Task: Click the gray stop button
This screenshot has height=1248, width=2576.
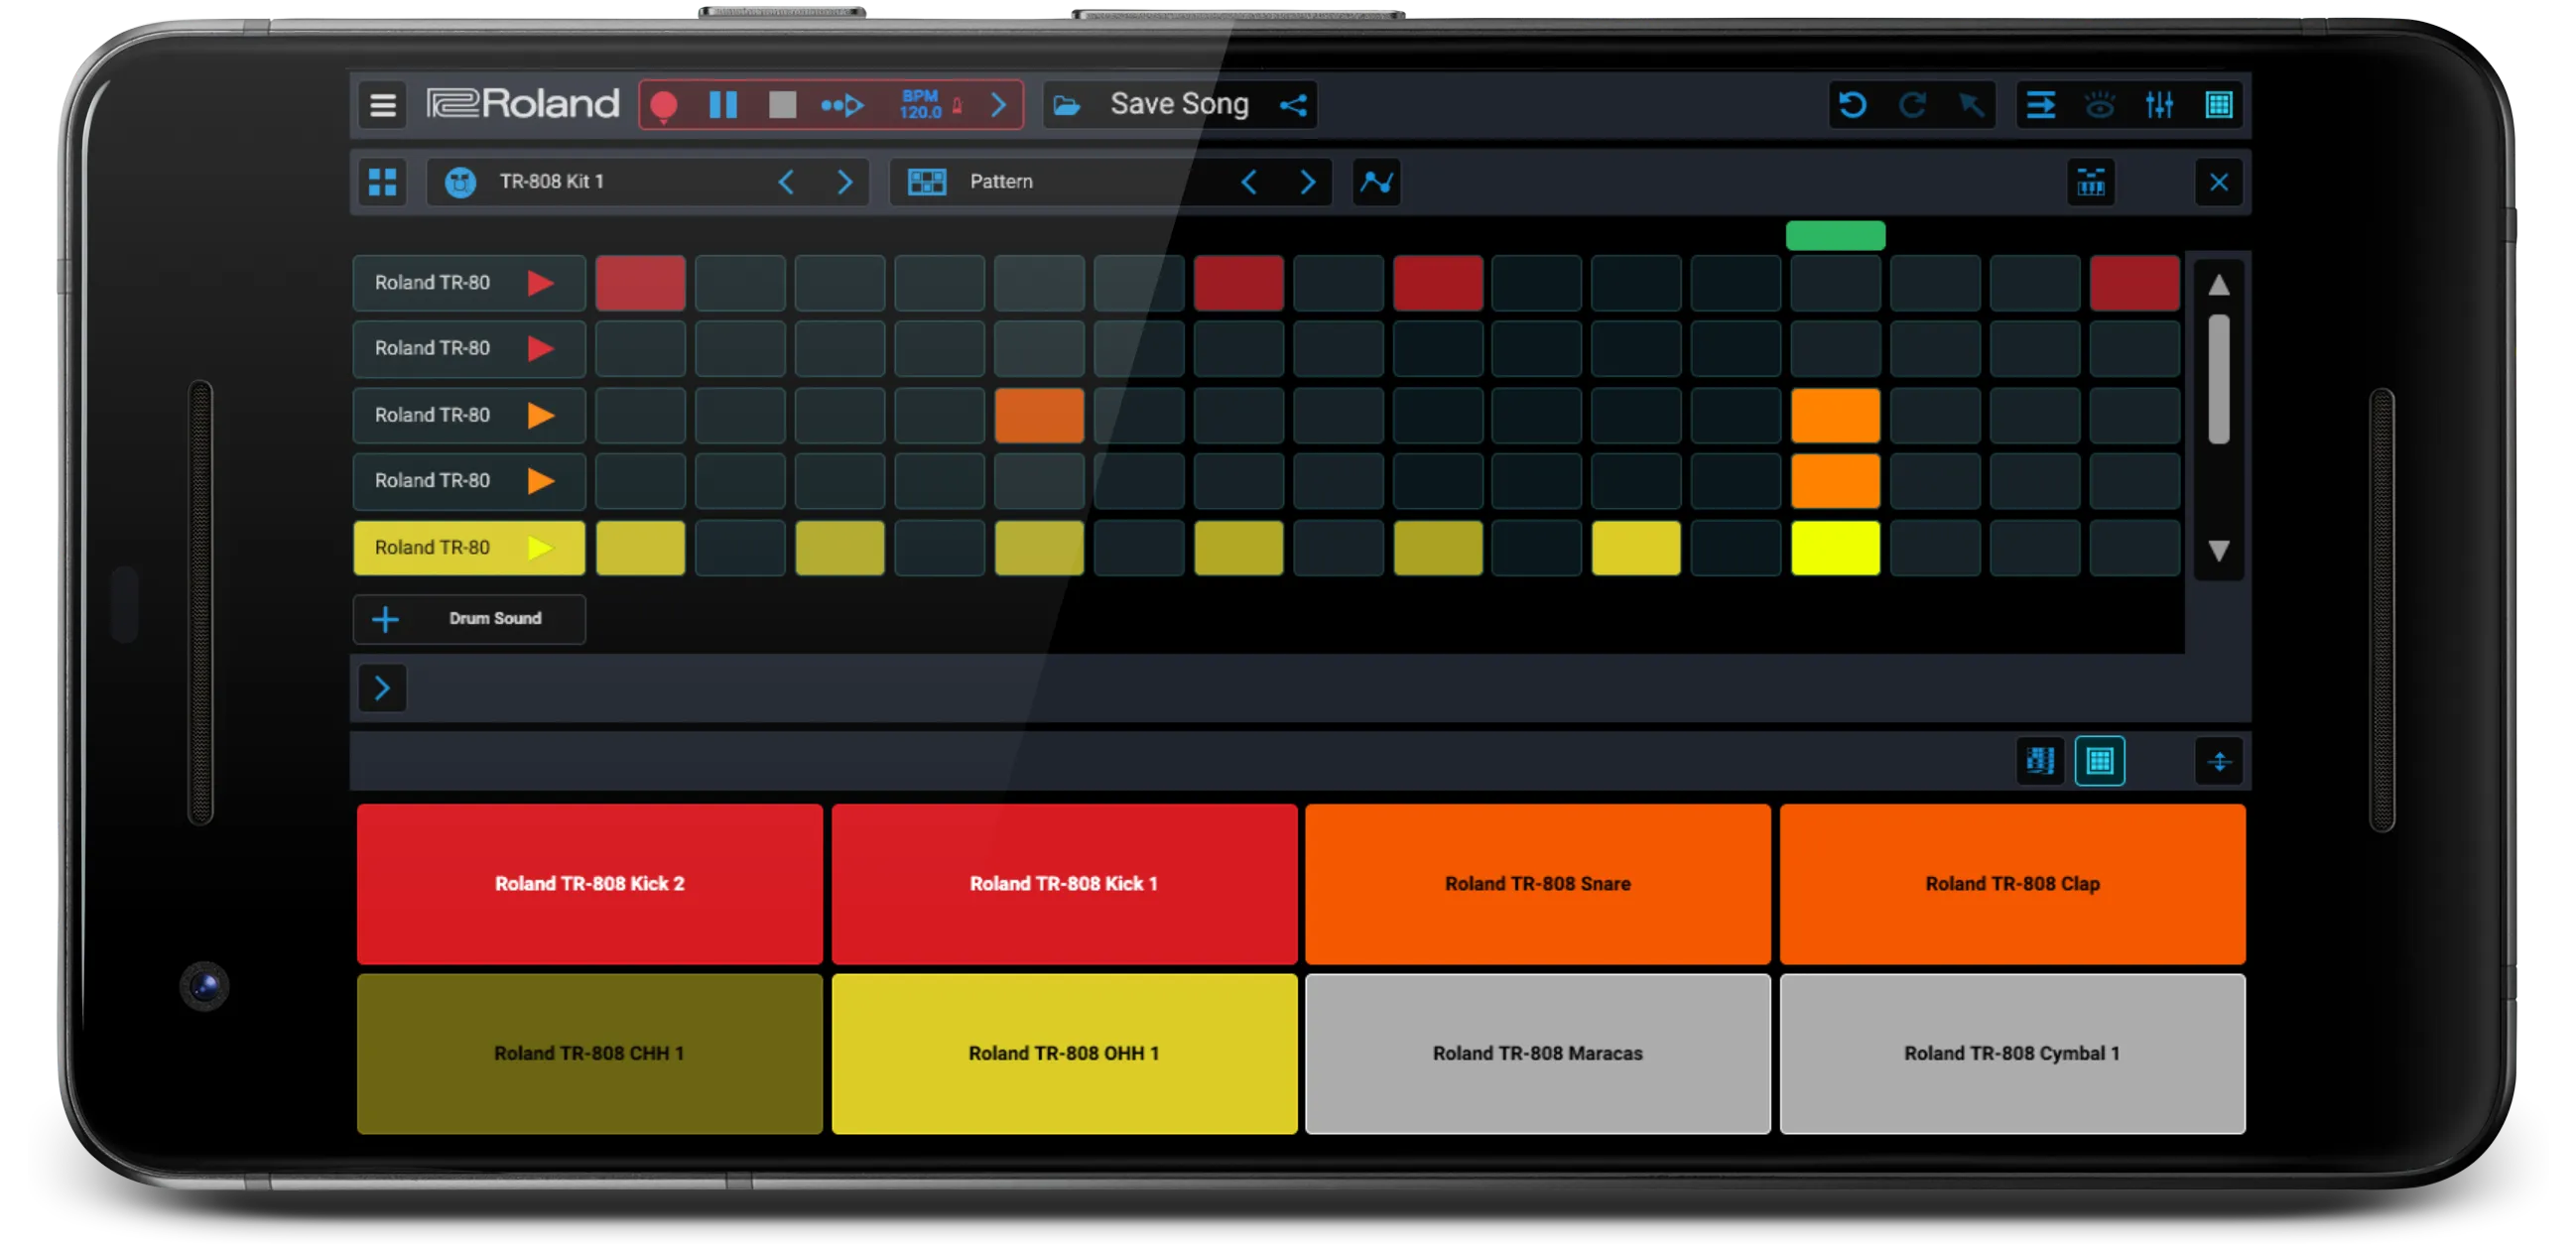Action: click(782, 105)
